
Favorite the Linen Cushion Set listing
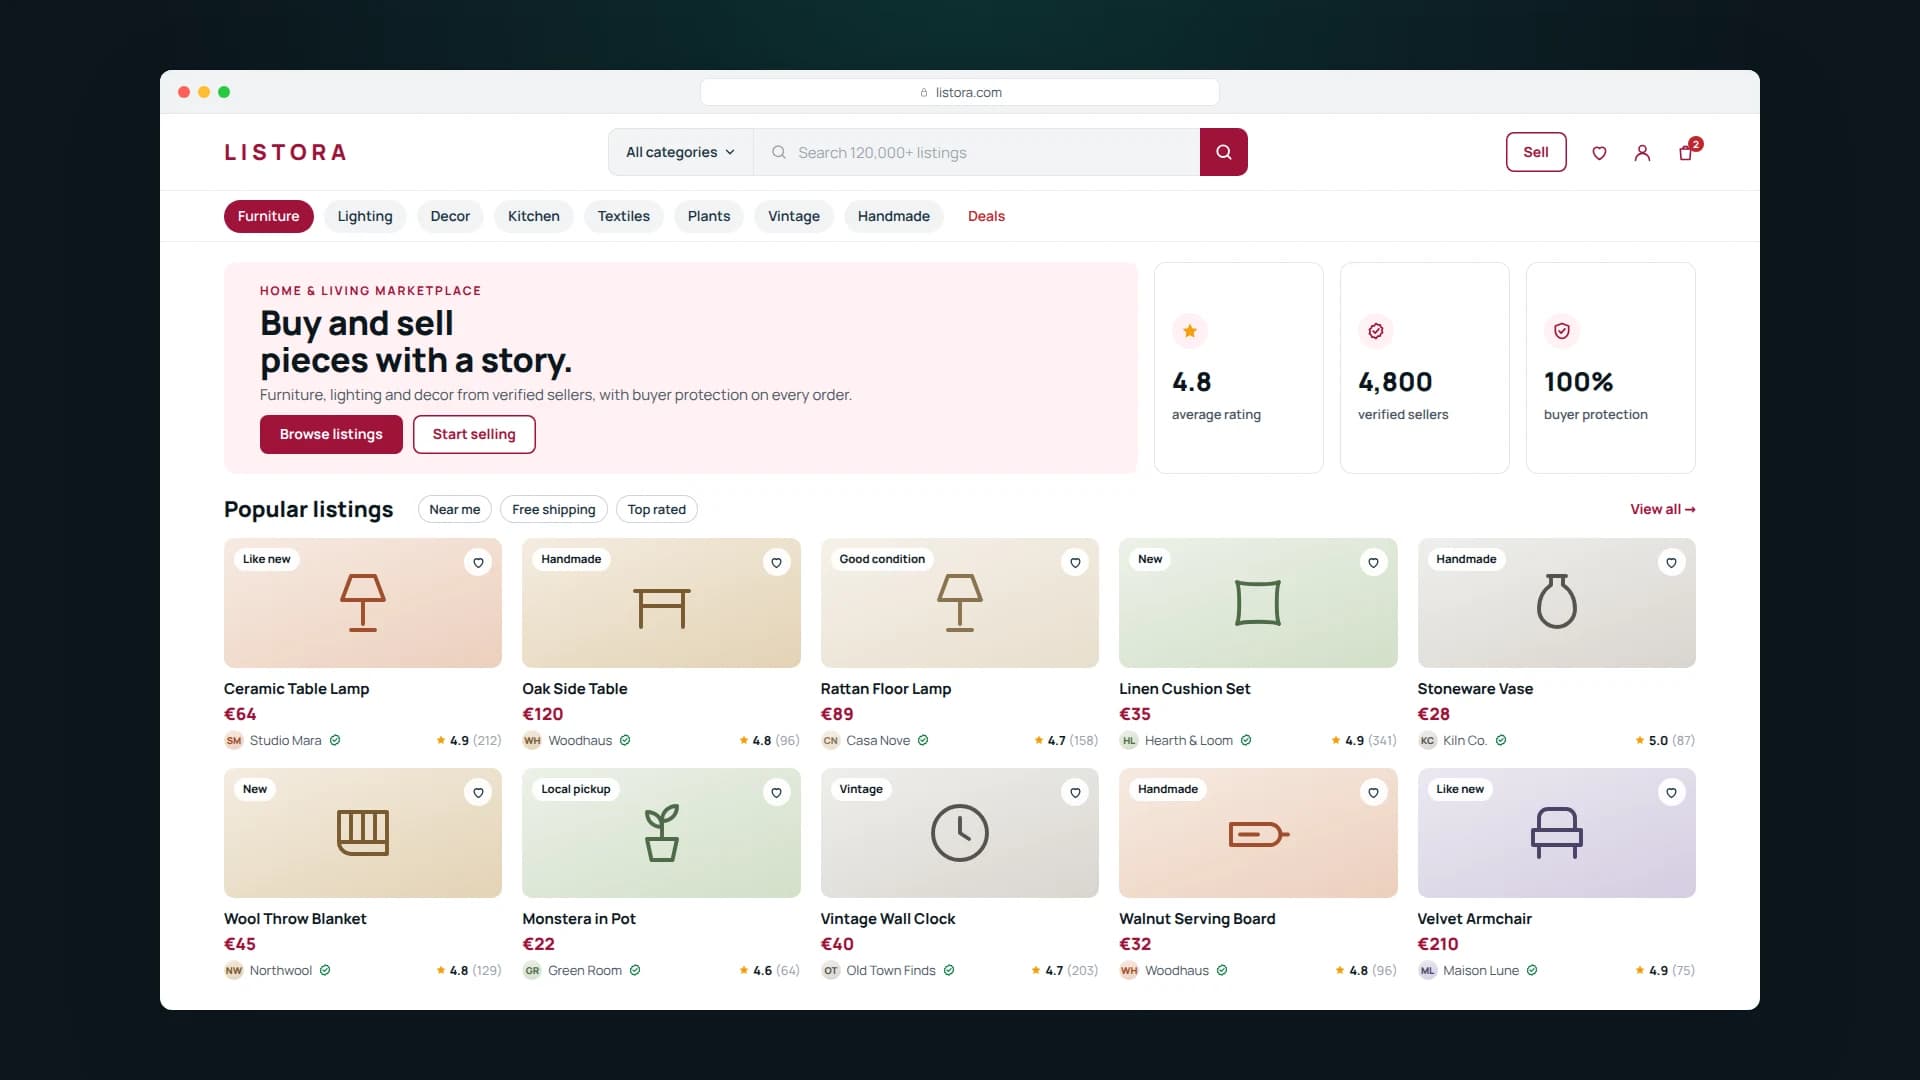click(x=1373, y=563)
